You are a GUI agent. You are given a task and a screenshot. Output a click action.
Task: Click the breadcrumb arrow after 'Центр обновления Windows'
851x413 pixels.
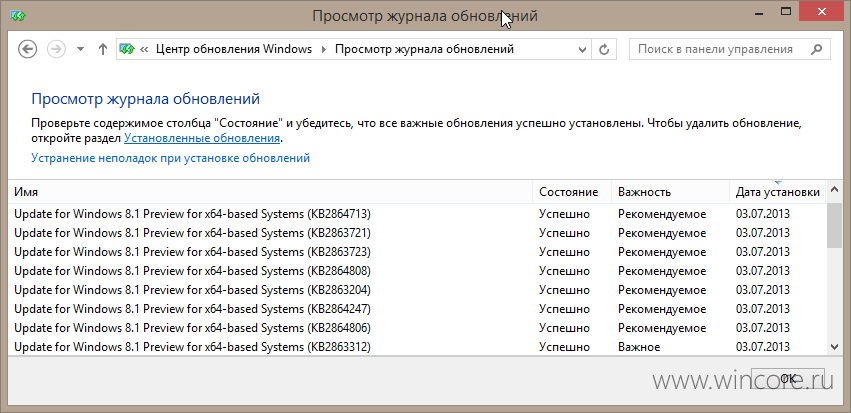[x=324, y=49]
